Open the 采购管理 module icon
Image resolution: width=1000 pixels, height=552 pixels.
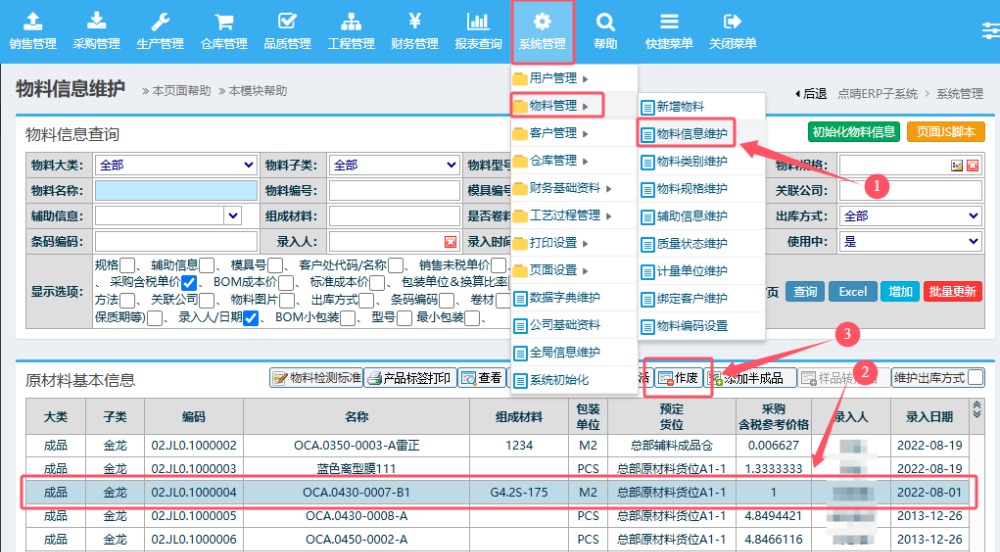(x=96, y=22)
